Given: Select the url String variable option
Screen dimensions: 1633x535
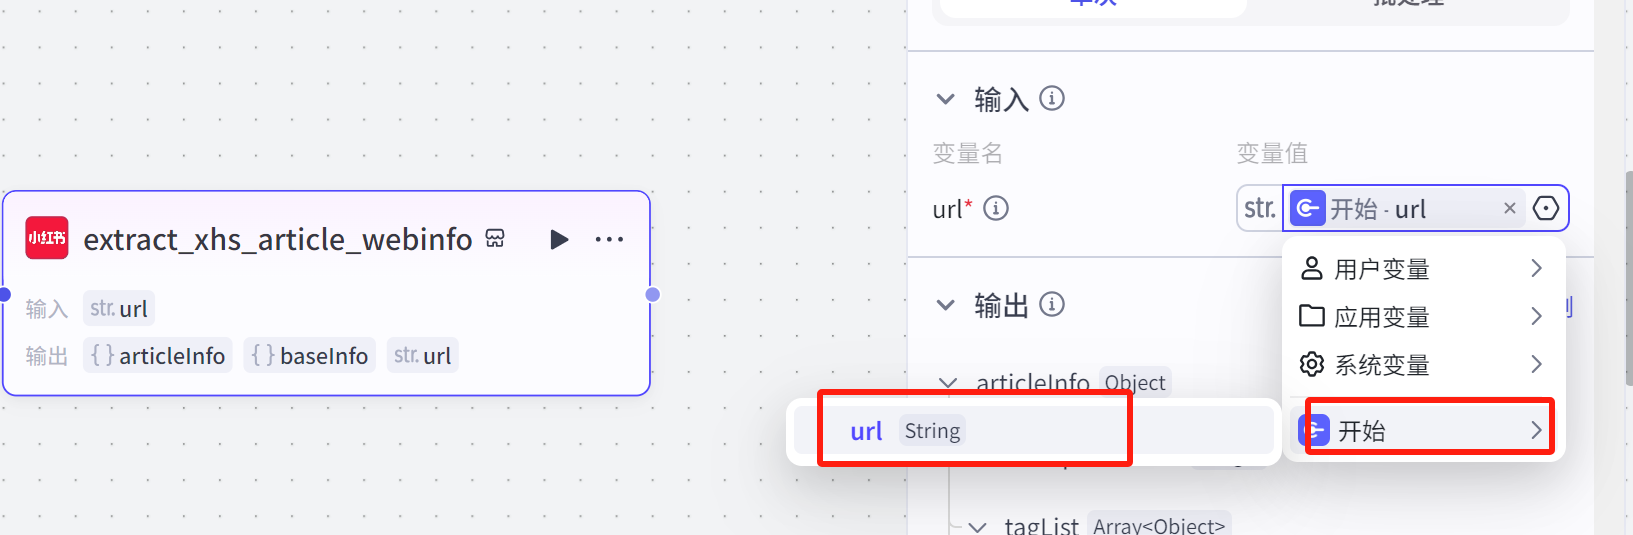Looking at the screenshot, I should tap(1033, 431).
